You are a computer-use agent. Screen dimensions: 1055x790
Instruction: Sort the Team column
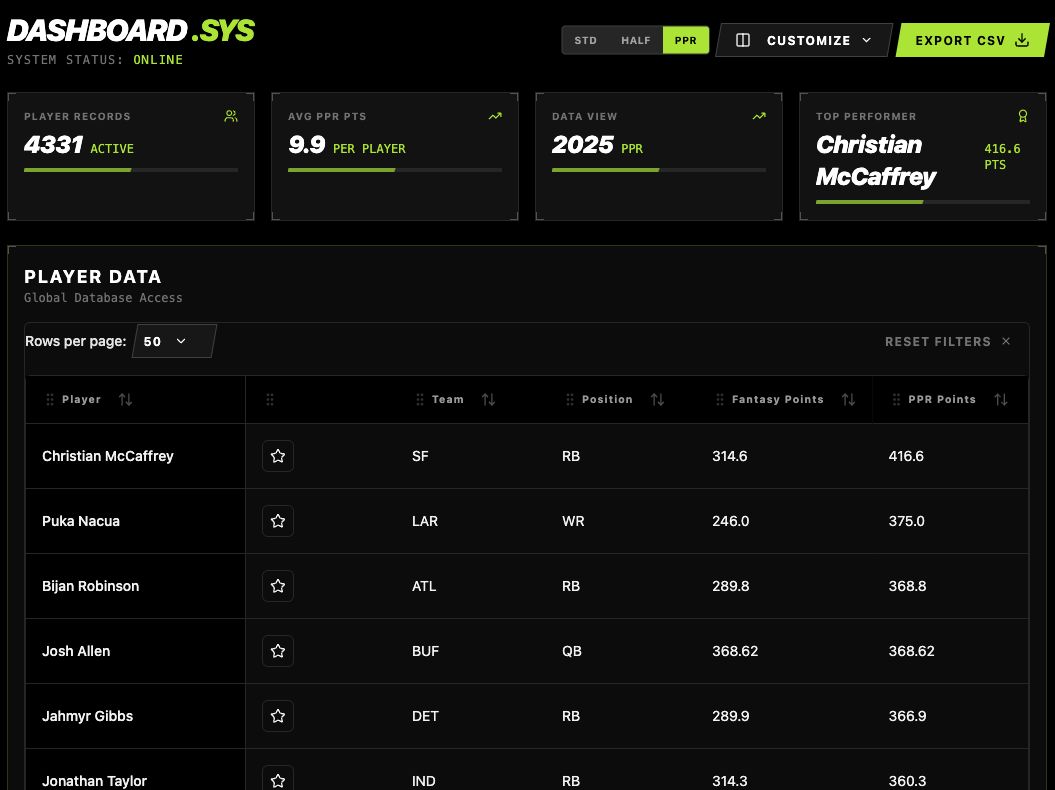[x=488, y=400]
